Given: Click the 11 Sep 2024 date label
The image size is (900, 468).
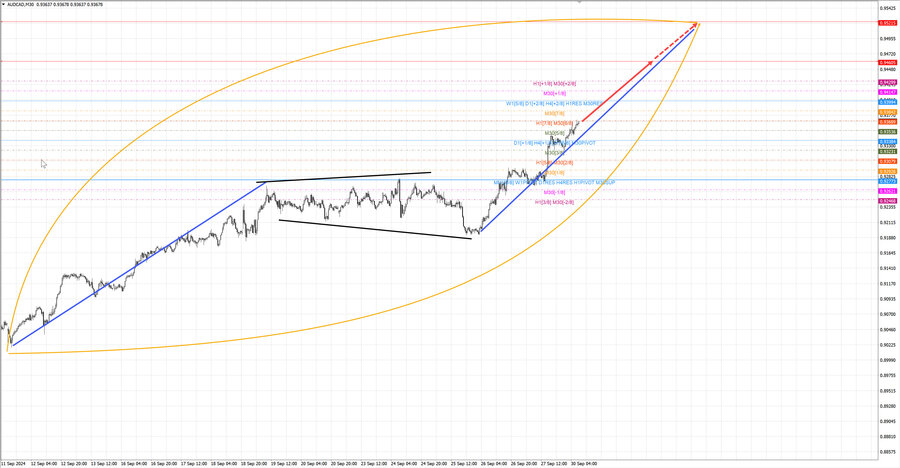Looking at the screenshot, I should point(13,463).
